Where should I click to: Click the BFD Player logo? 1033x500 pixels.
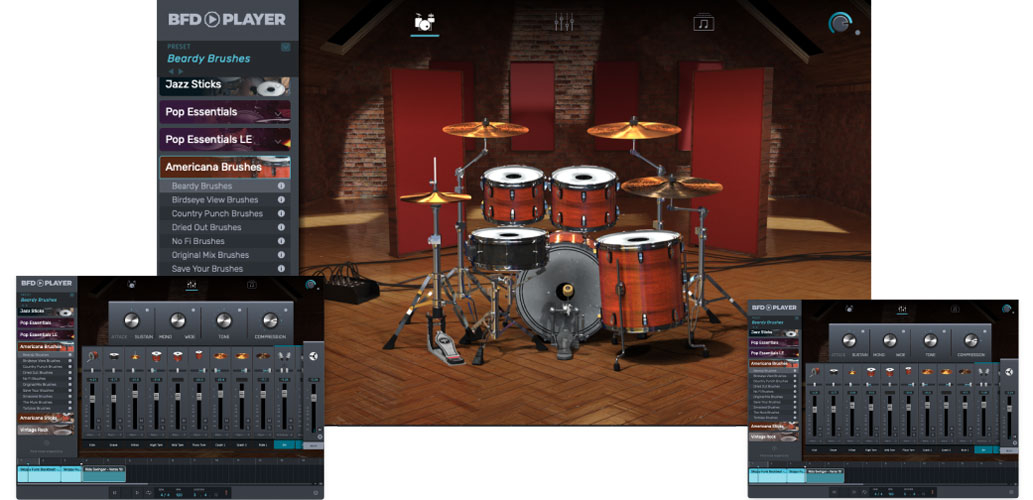point(226,19)
